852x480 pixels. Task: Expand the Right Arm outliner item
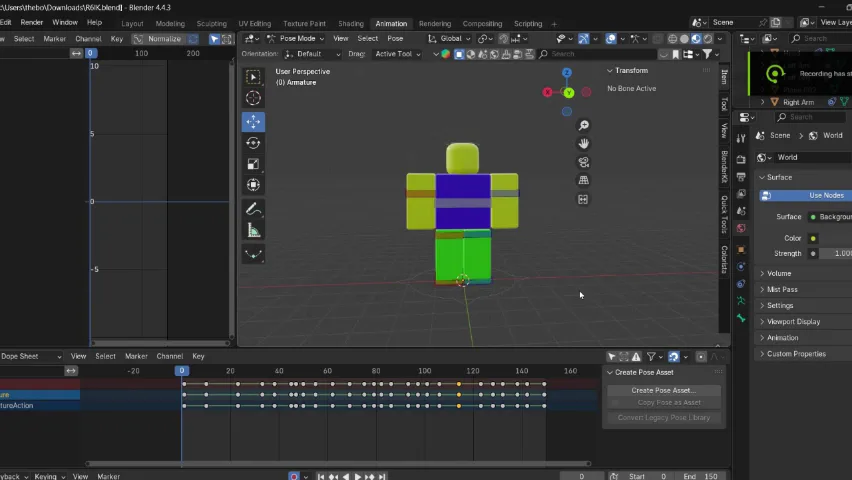pos(762,102)
